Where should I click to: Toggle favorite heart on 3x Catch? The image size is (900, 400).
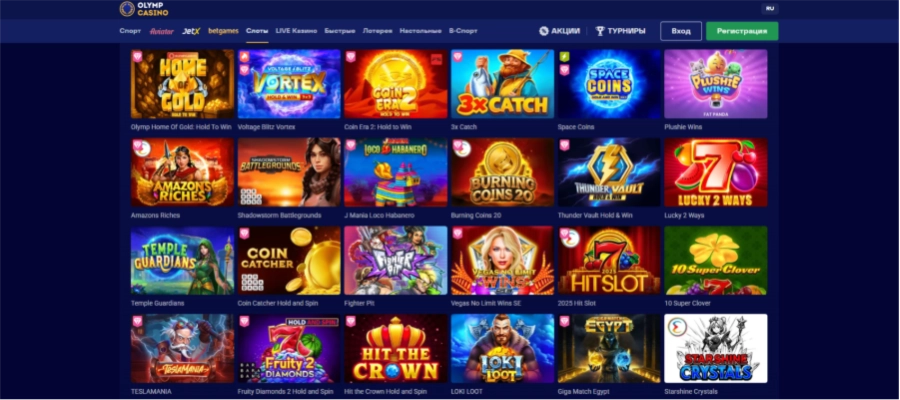[457, 56]
